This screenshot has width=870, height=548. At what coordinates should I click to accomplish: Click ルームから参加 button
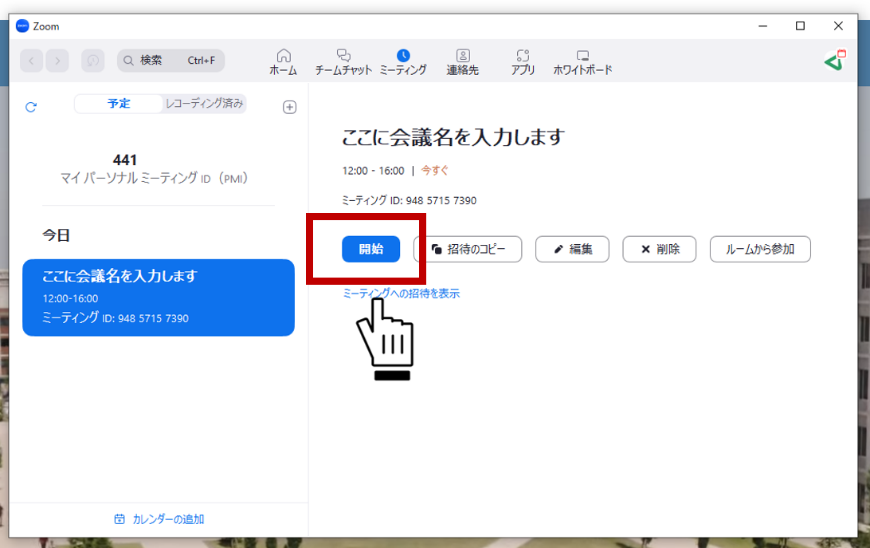[x=760, y=249]
